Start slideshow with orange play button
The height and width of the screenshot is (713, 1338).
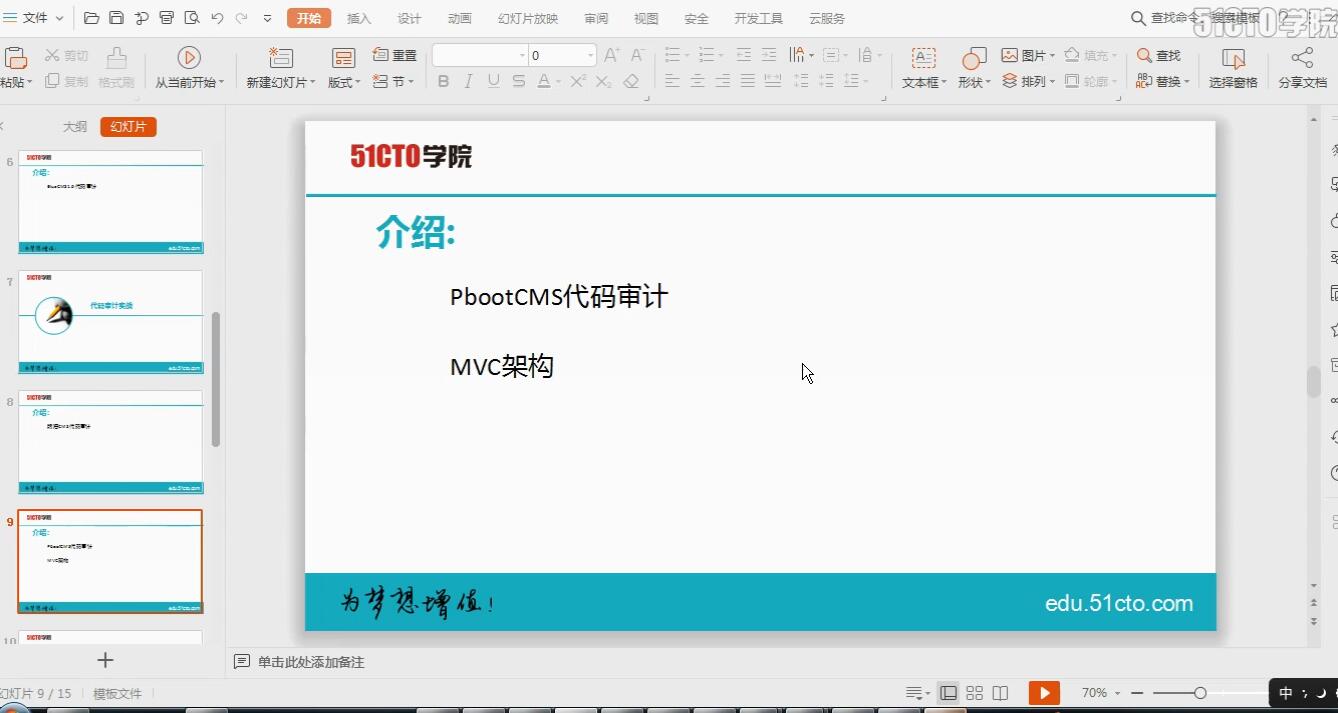(x=1044, y=693)
